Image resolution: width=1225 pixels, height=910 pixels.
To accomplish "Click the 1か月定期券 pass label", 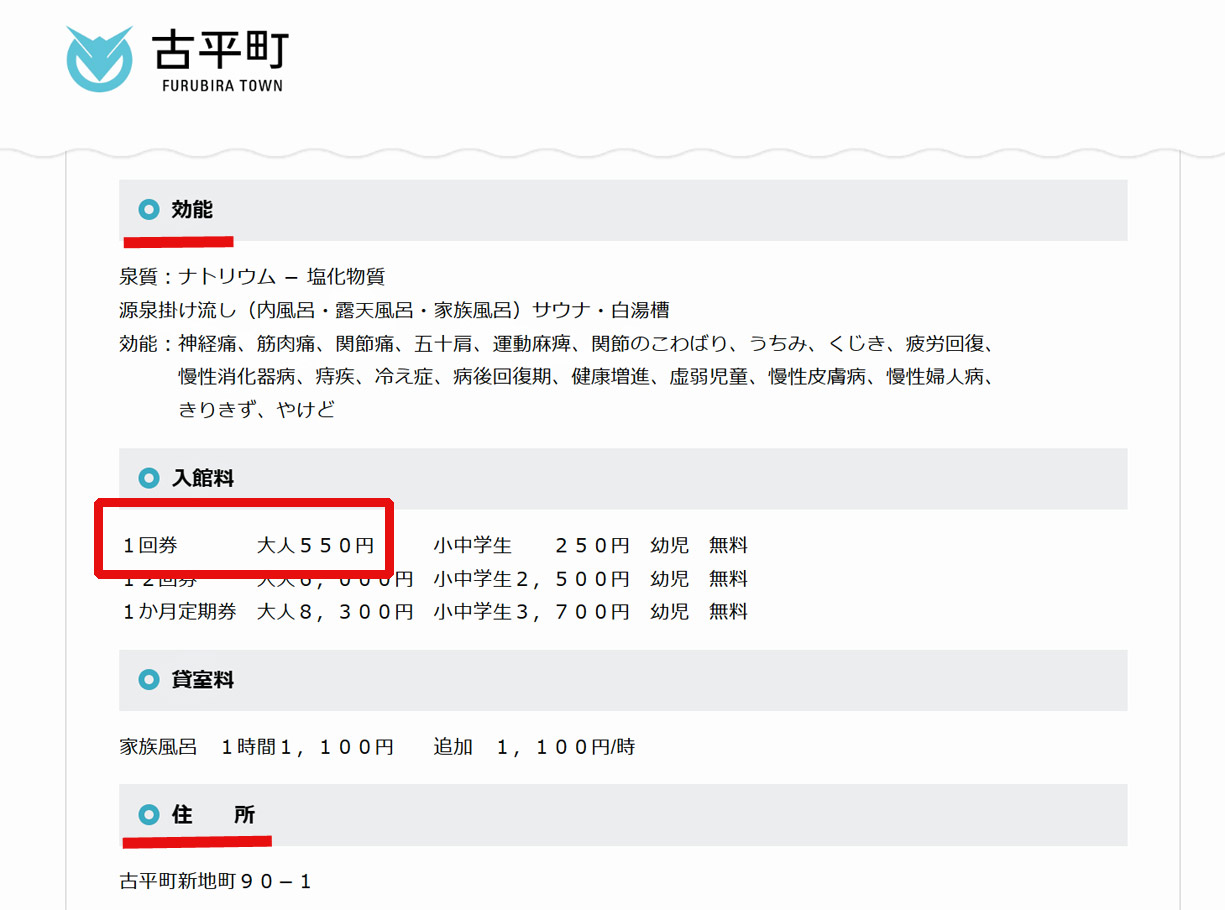I will click(x=179, y=612).
